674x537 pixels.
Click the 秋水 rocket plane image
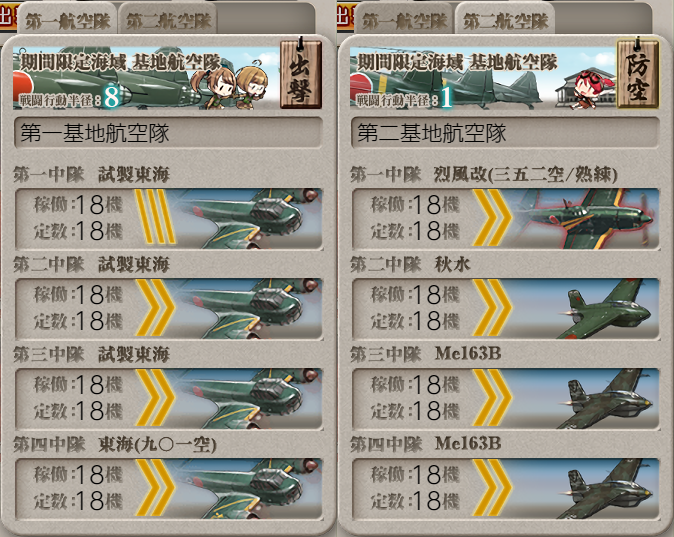pos(606,308)
